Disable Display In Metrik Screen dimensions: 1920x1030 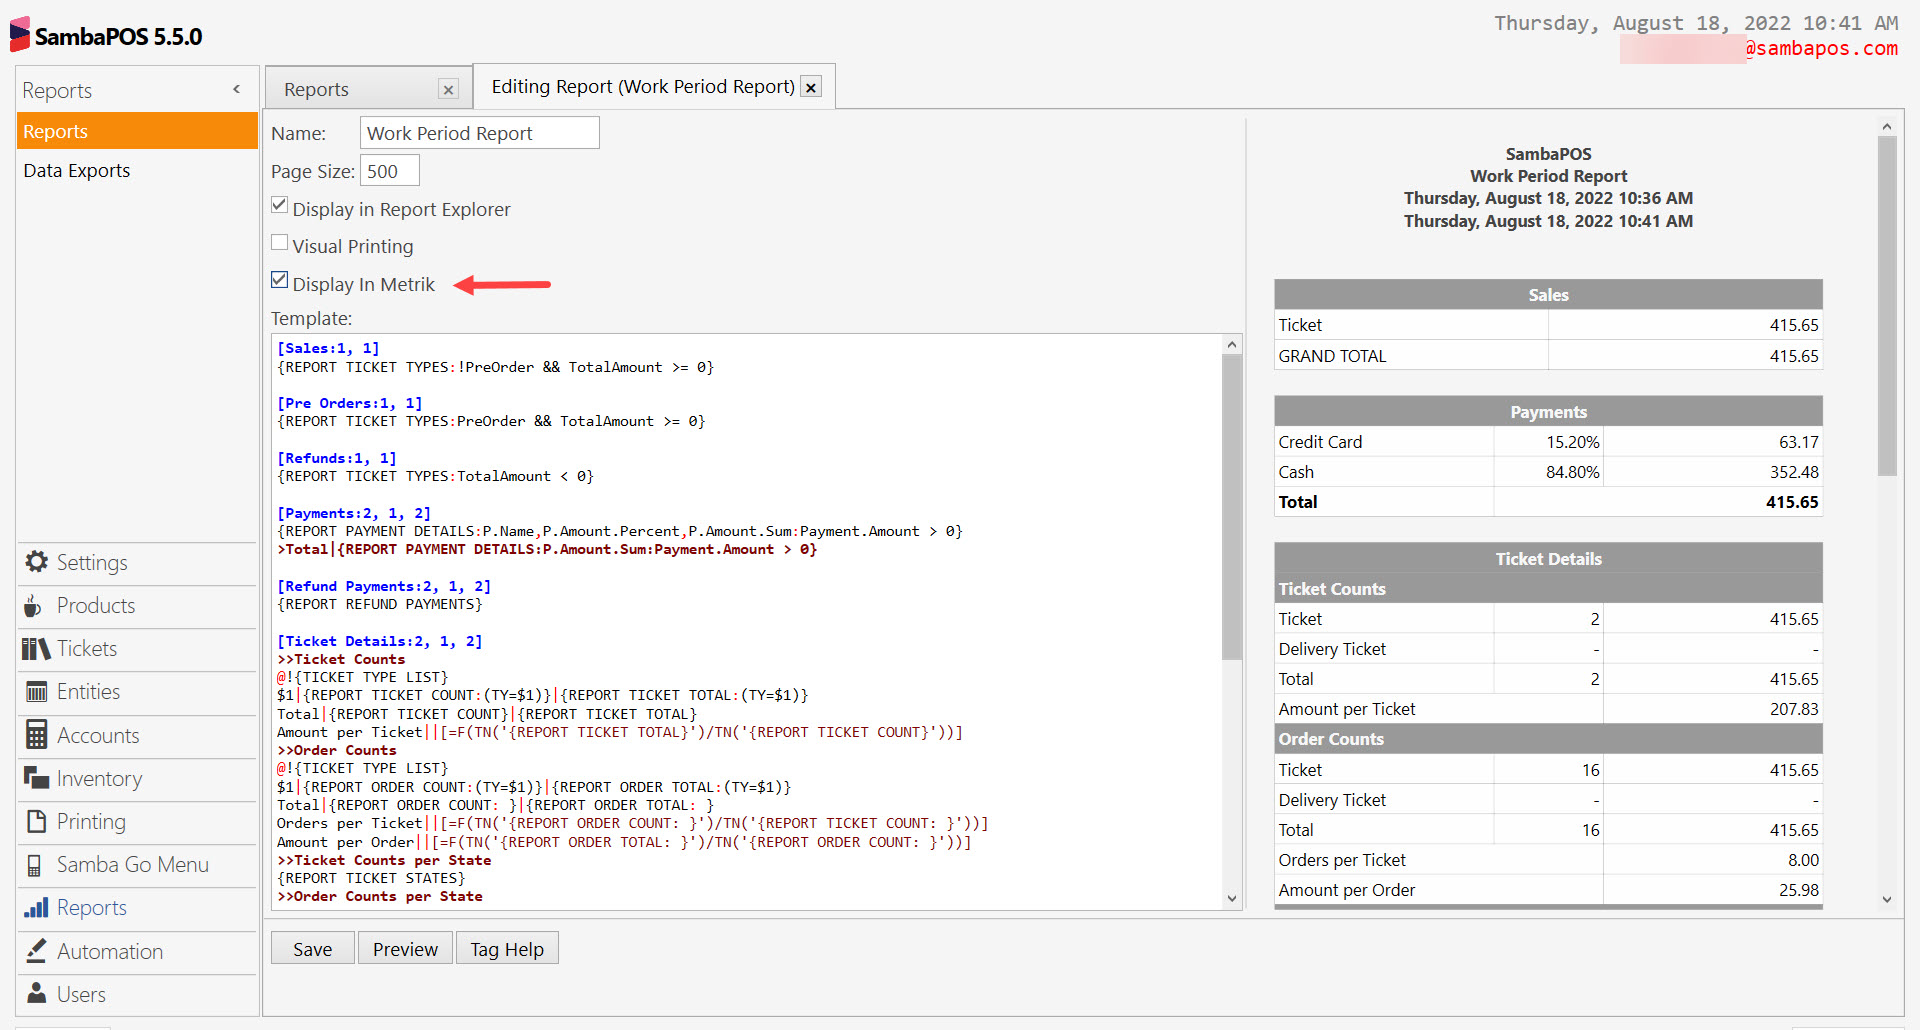pos(279,279)
